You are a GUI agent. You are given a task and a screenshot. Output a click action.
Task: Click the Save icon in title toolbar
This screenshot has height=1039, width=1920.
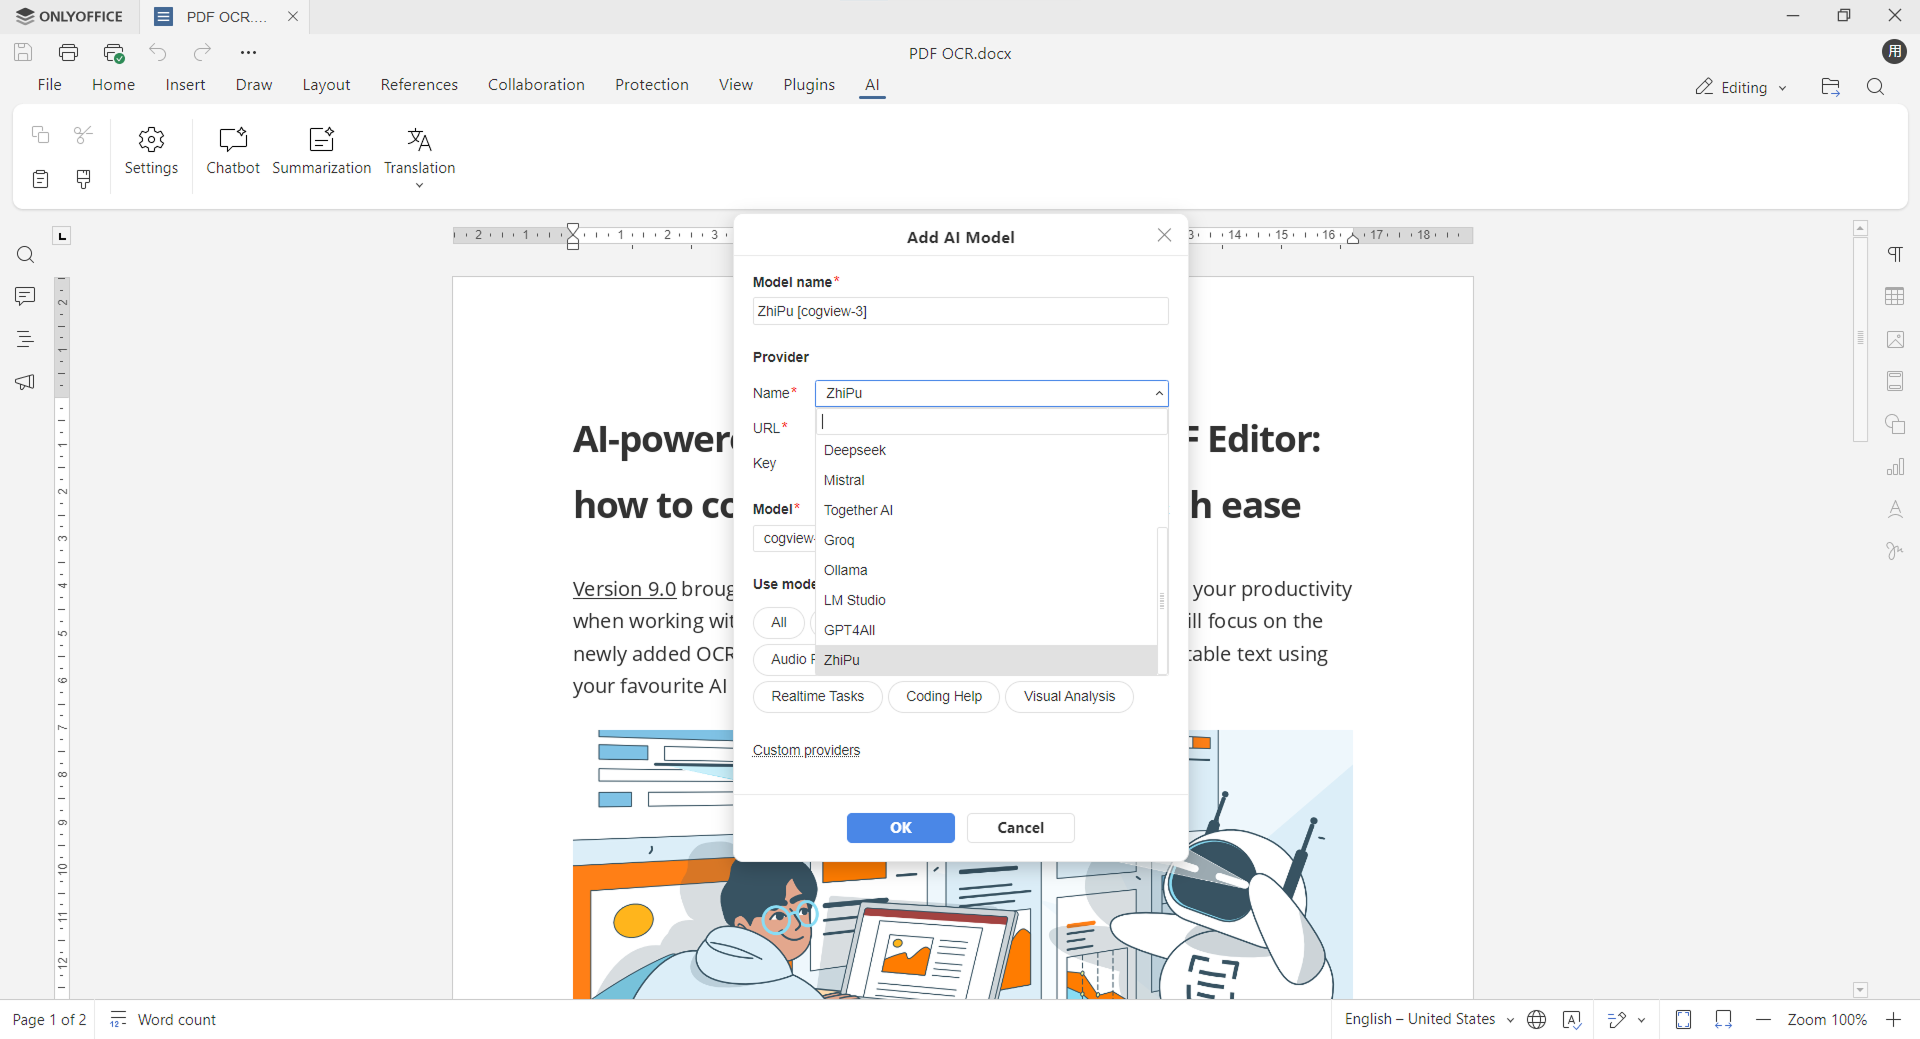[23, 52]
